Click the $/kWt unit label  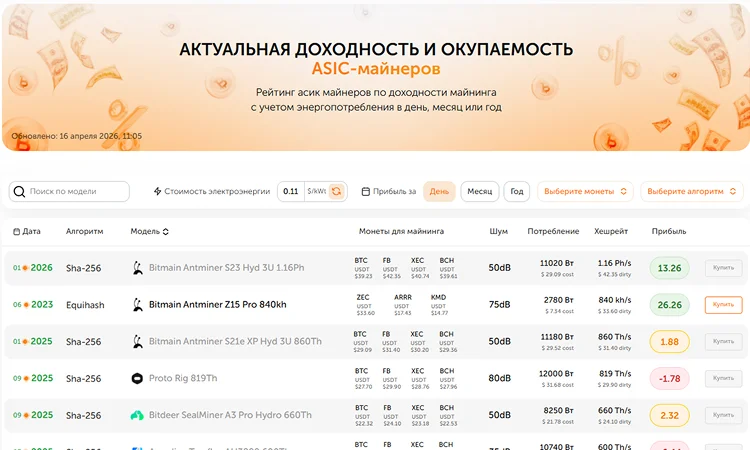coord(317,191)
